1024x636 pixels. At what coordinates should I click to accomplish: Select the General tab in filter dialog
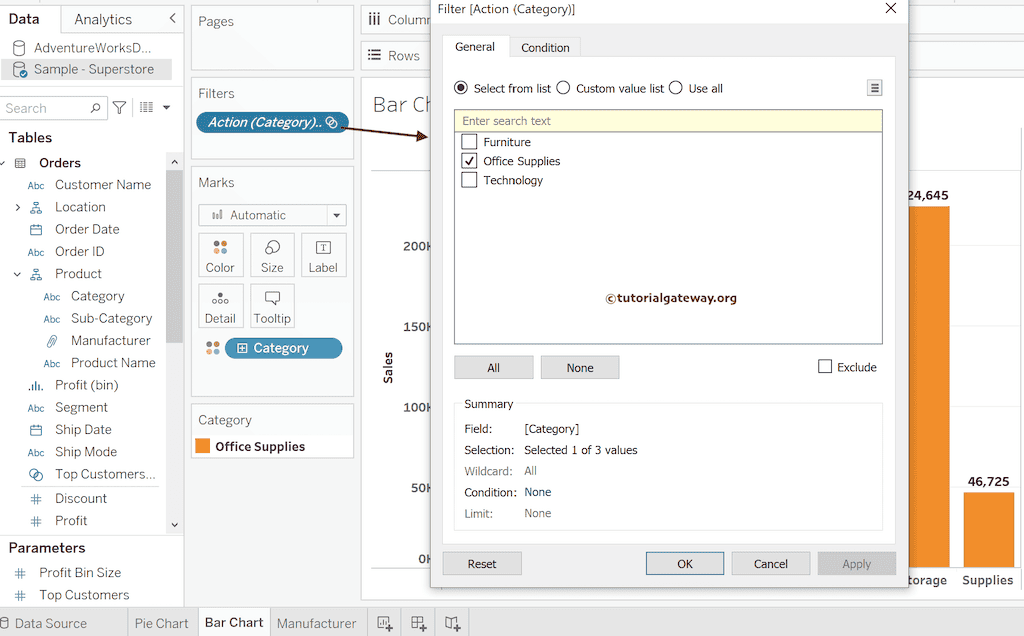[x=475, y=47]
